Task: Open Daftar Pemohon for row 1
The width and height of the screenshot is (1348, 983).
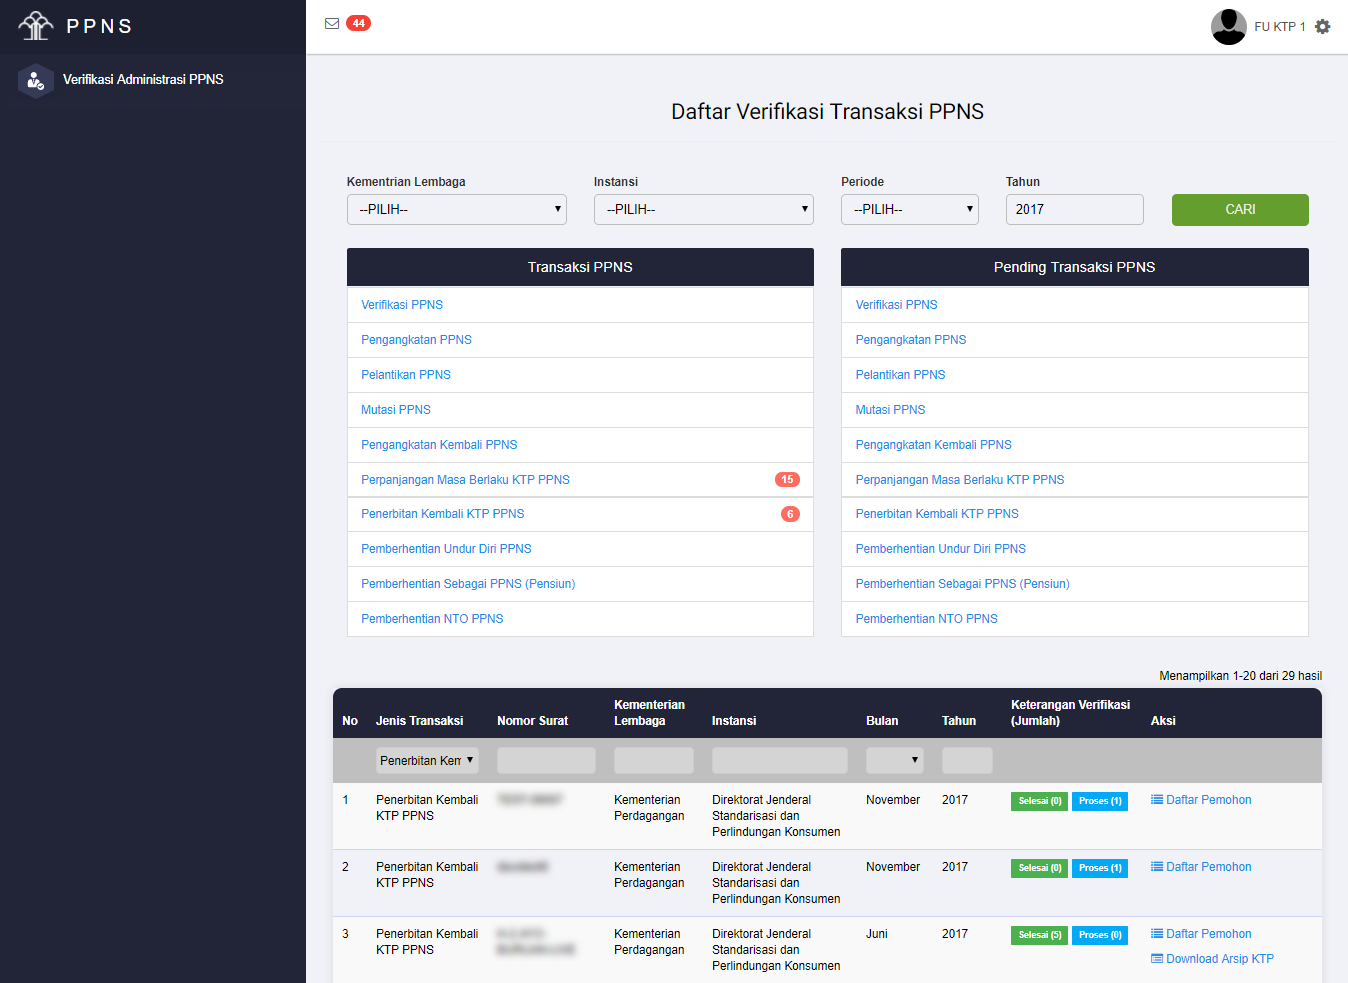Action: [1208, 800]
